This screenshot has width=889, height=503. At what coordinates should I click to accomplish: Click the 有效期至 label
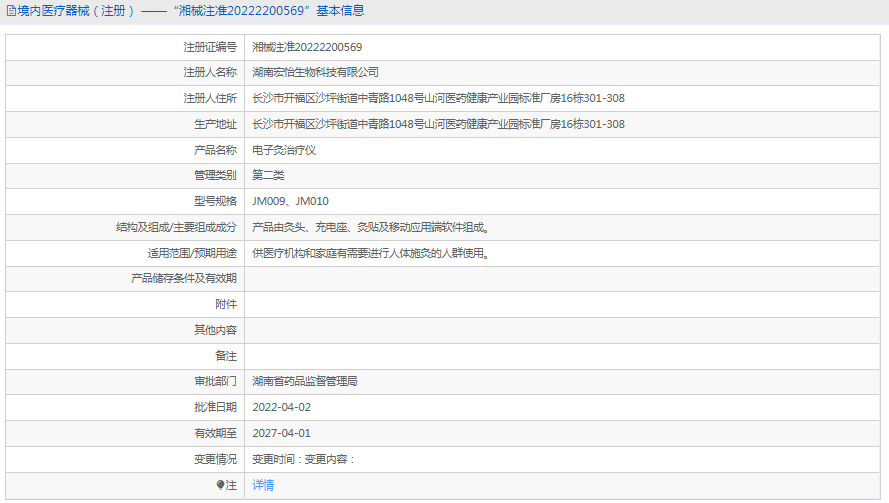(x=215, y=433)
